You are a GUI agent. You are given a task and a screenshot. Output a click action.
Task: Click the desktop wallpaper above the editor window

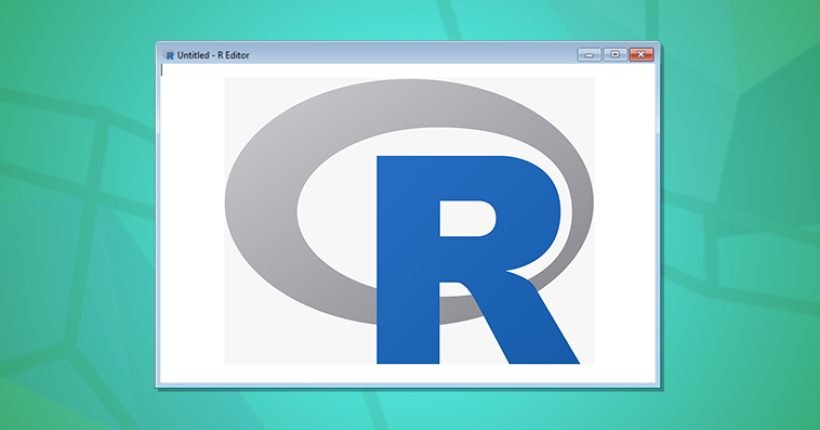click(408, 20)
